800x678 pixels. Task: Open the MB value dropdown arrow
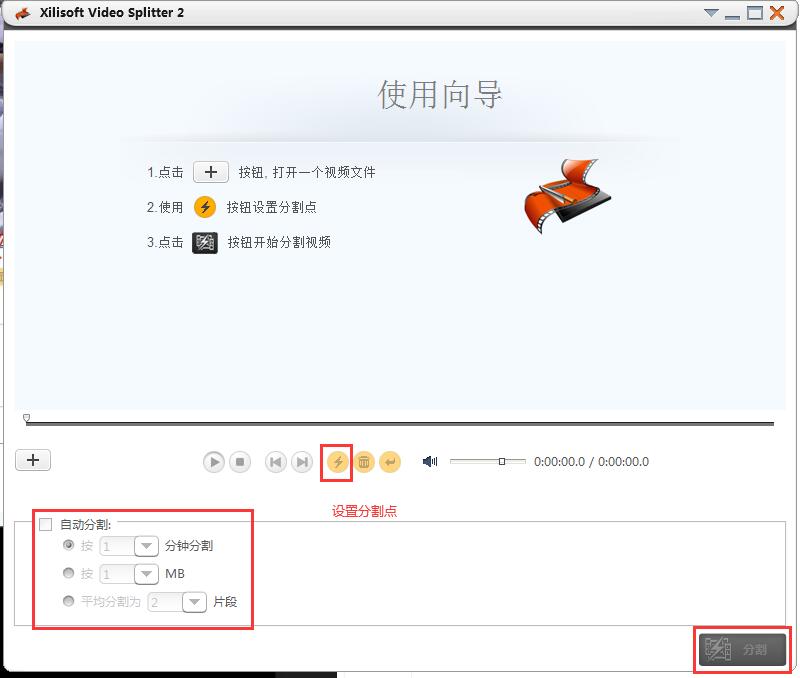146,574
